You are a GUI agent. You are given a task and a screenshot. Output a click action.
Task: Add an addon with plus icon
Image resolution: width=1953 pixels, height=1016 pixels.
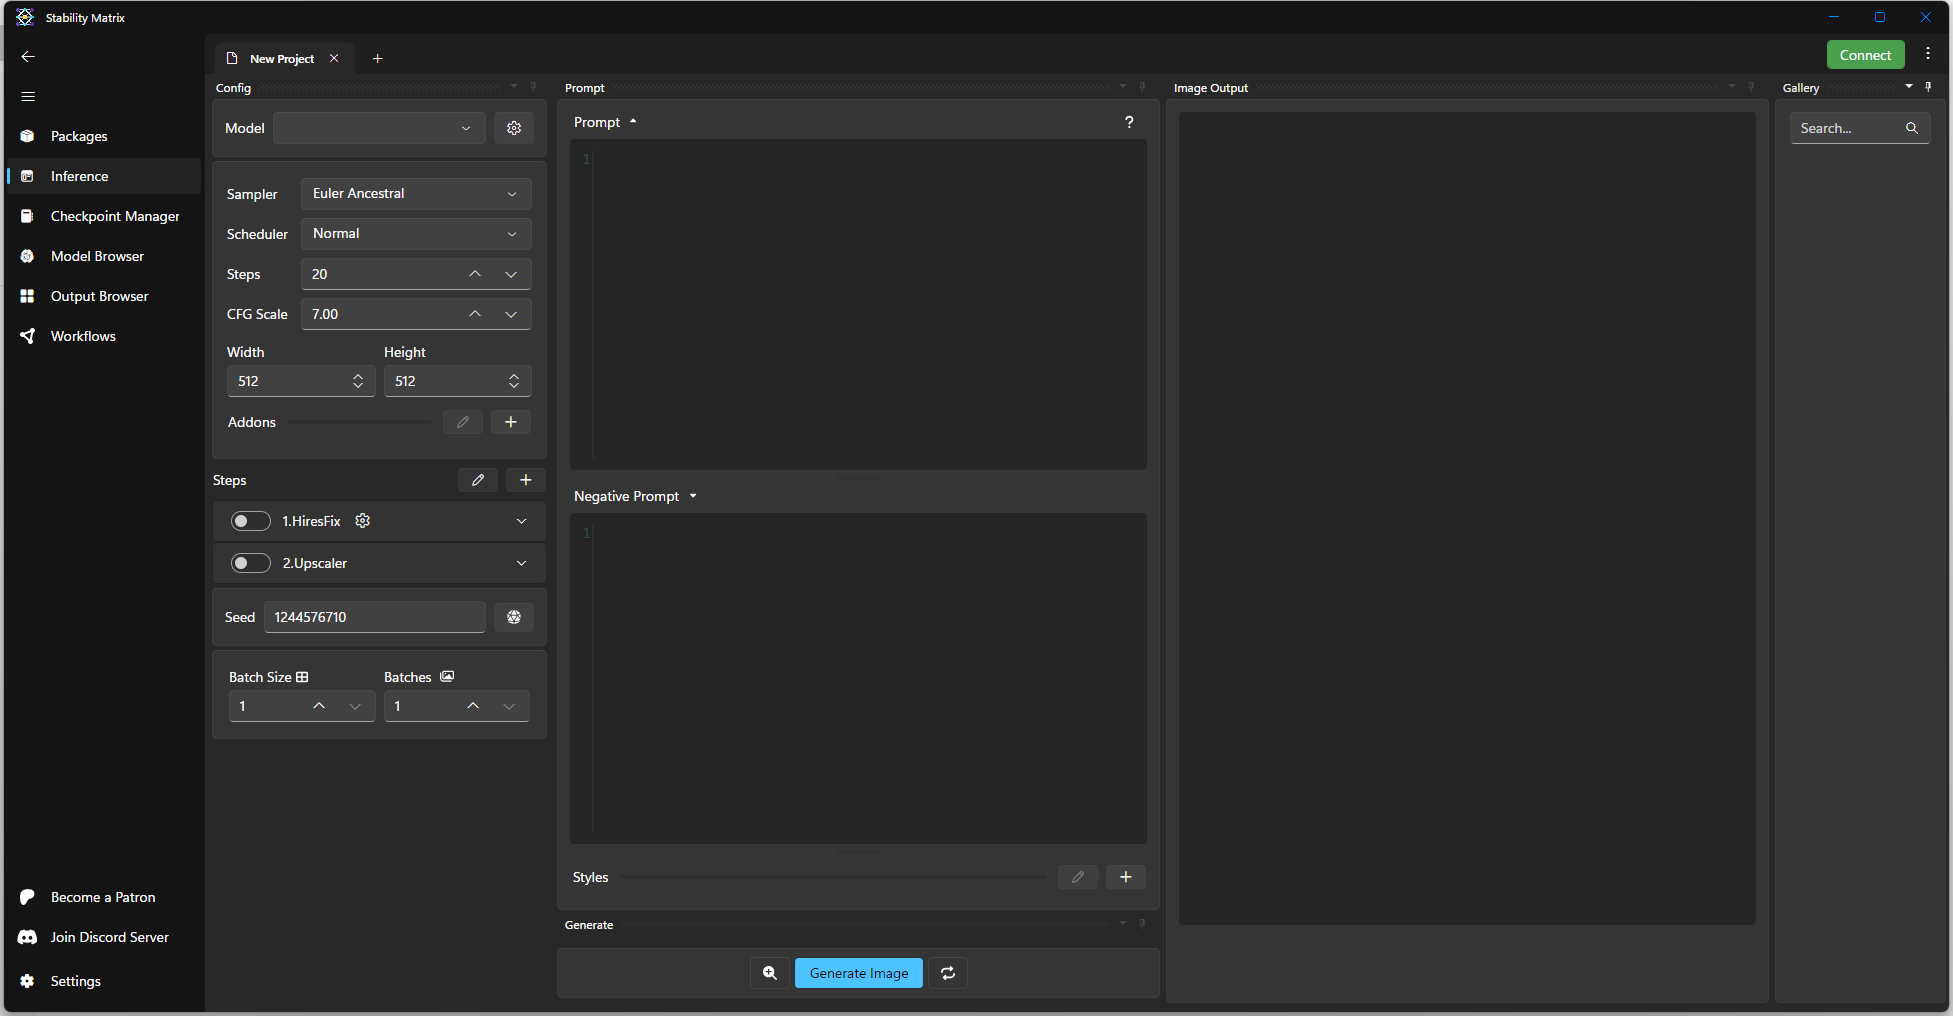[x=511, y=422]
